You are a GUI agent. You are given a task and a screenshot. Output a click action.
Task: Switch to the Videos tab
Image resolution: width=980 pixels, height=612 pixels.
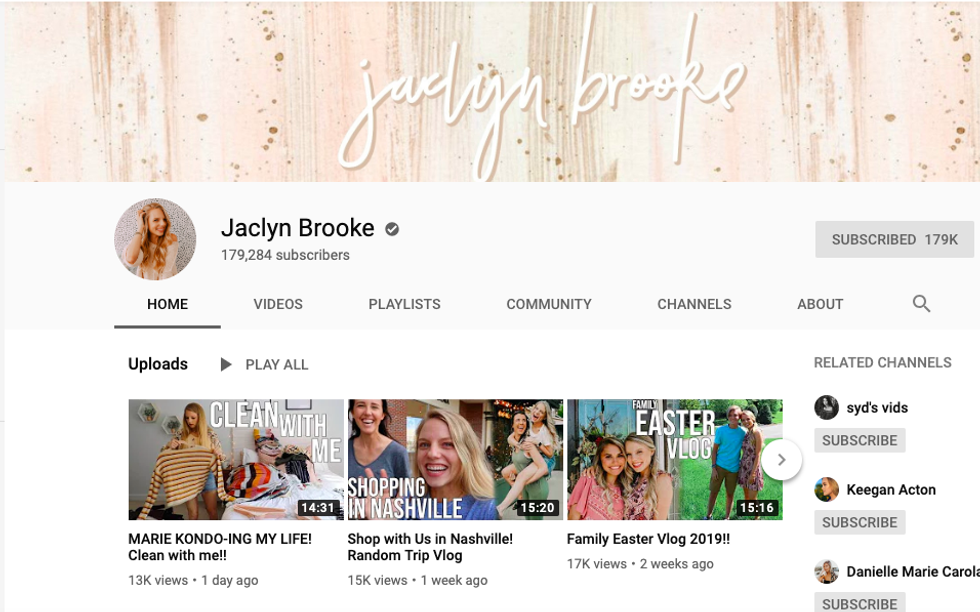pos(277,304)
